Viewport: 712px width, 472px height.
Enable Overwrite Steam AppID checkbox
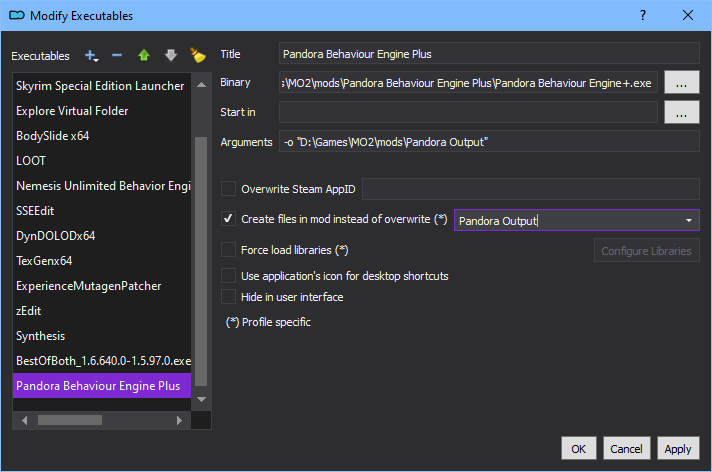click(228, 189)
